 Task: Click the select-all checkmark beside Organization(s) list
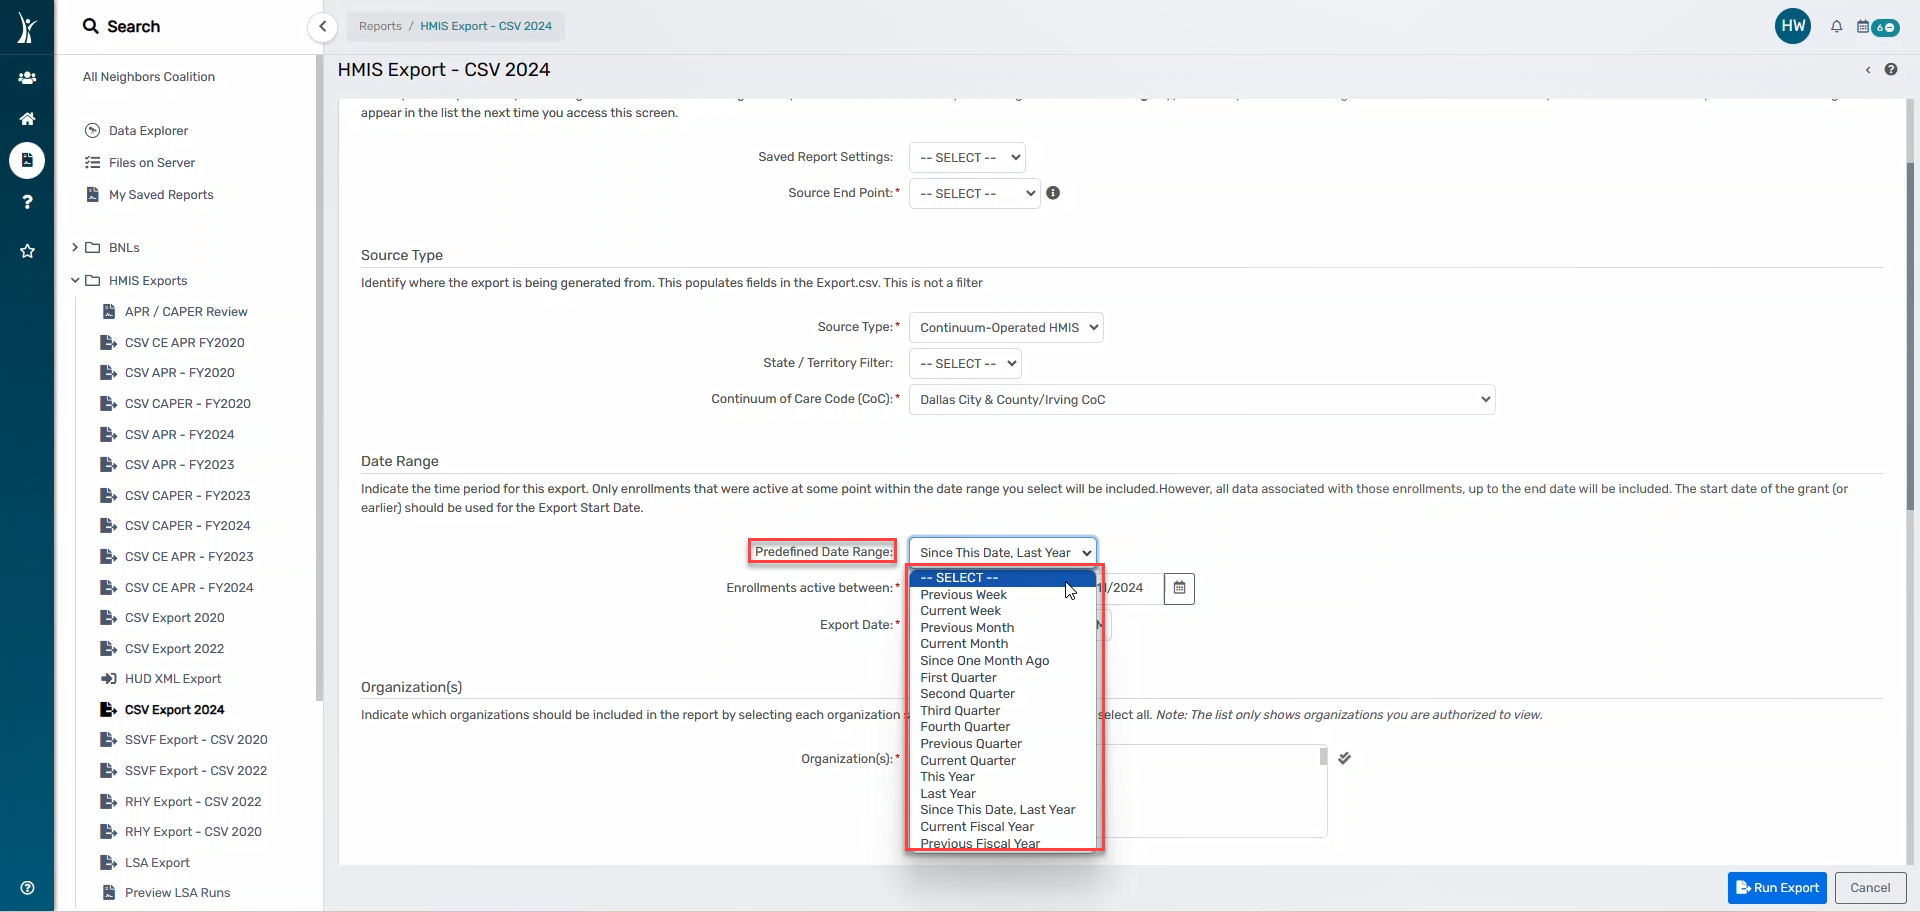point(1344,758)
